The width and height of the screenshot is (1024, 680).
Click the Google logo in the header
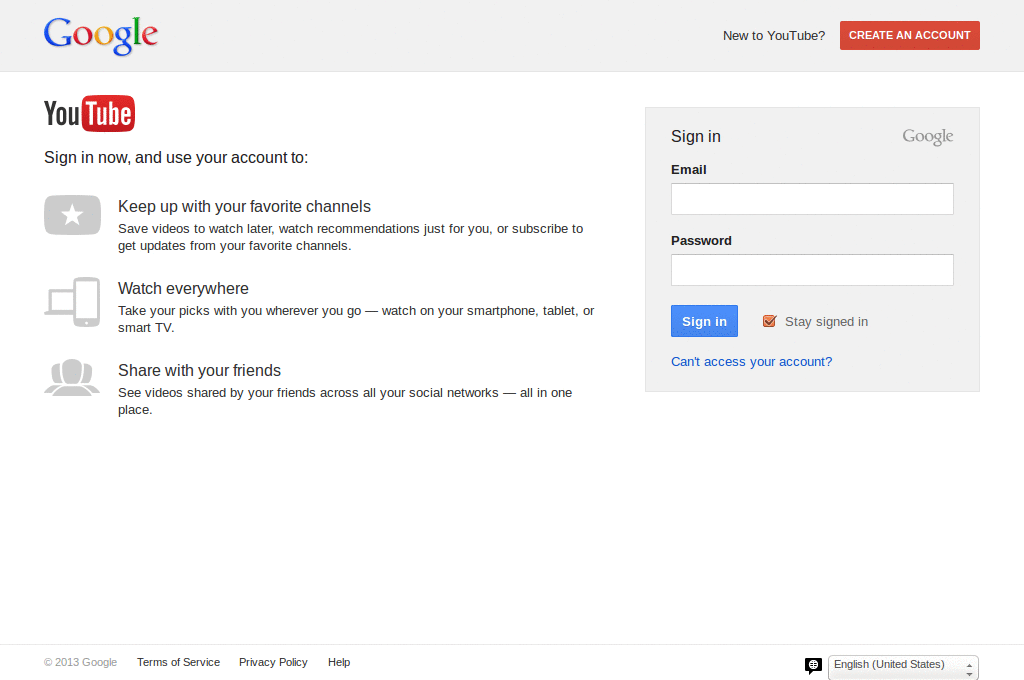[x=101, y=35]
